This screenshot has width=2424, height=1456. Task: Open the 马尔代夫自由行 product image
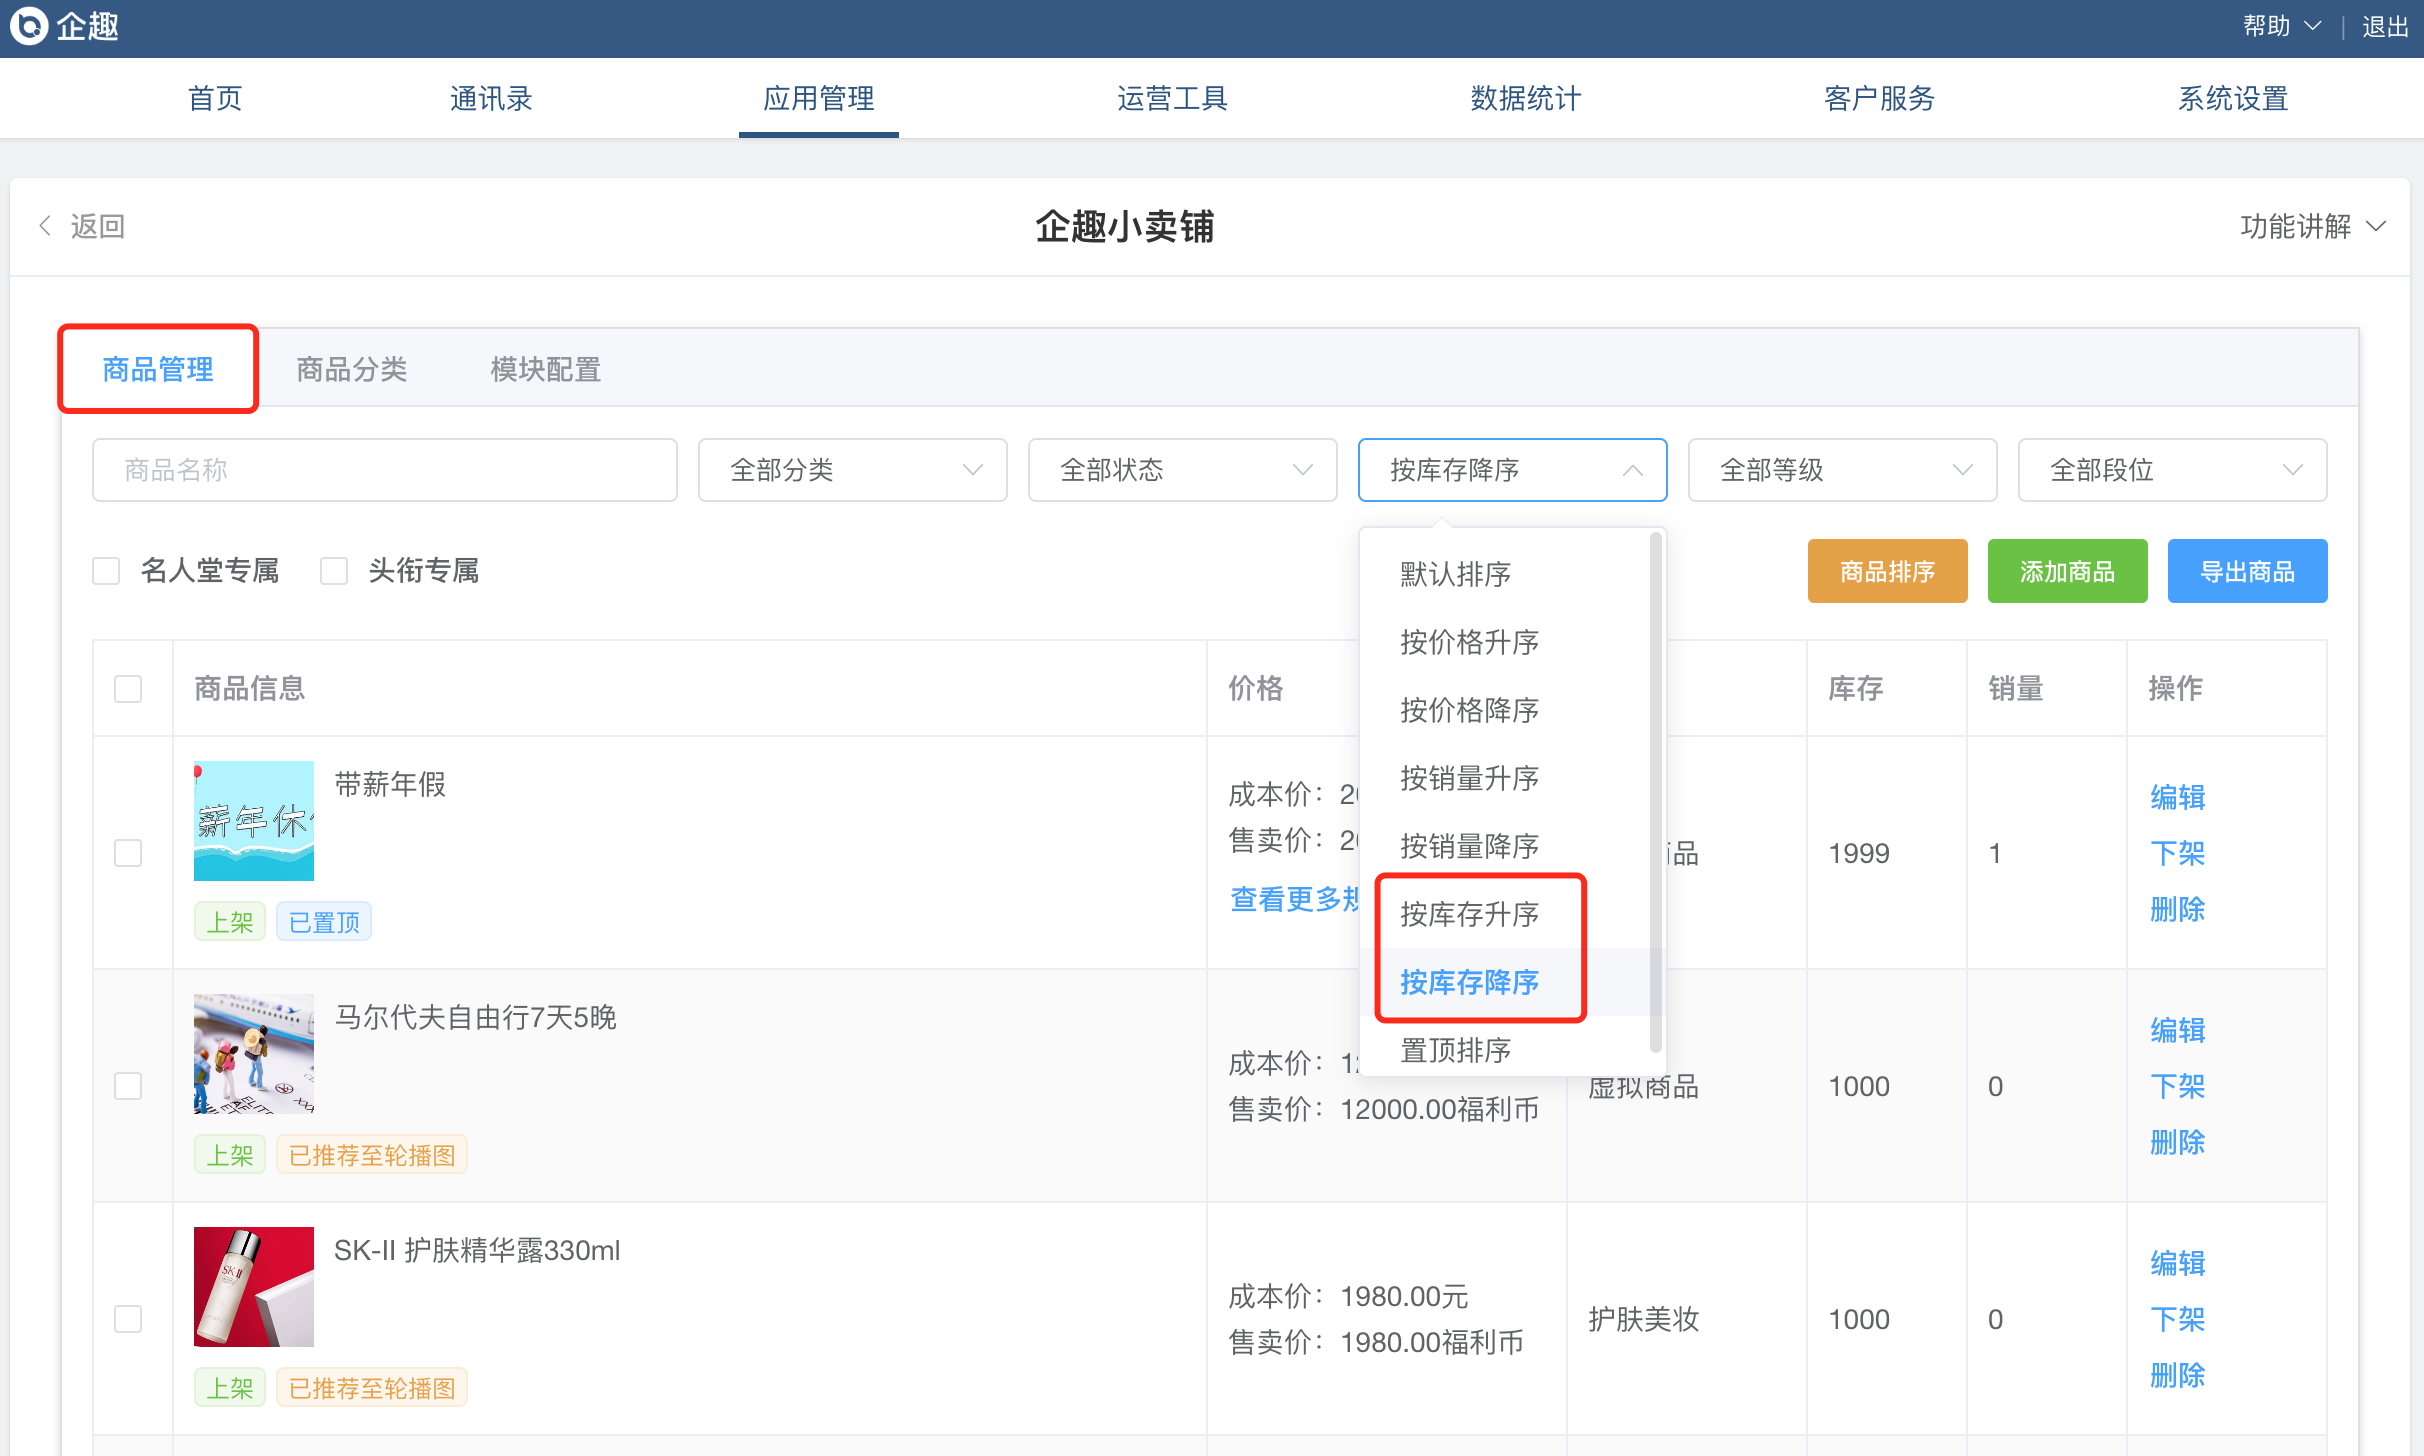coord(253,1053)
